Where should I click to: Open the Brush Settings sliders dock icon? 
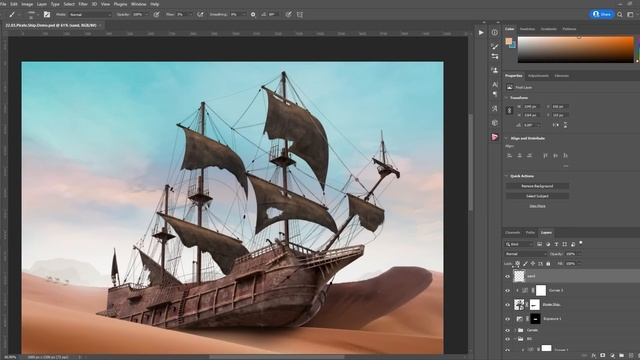click(495, 56)
